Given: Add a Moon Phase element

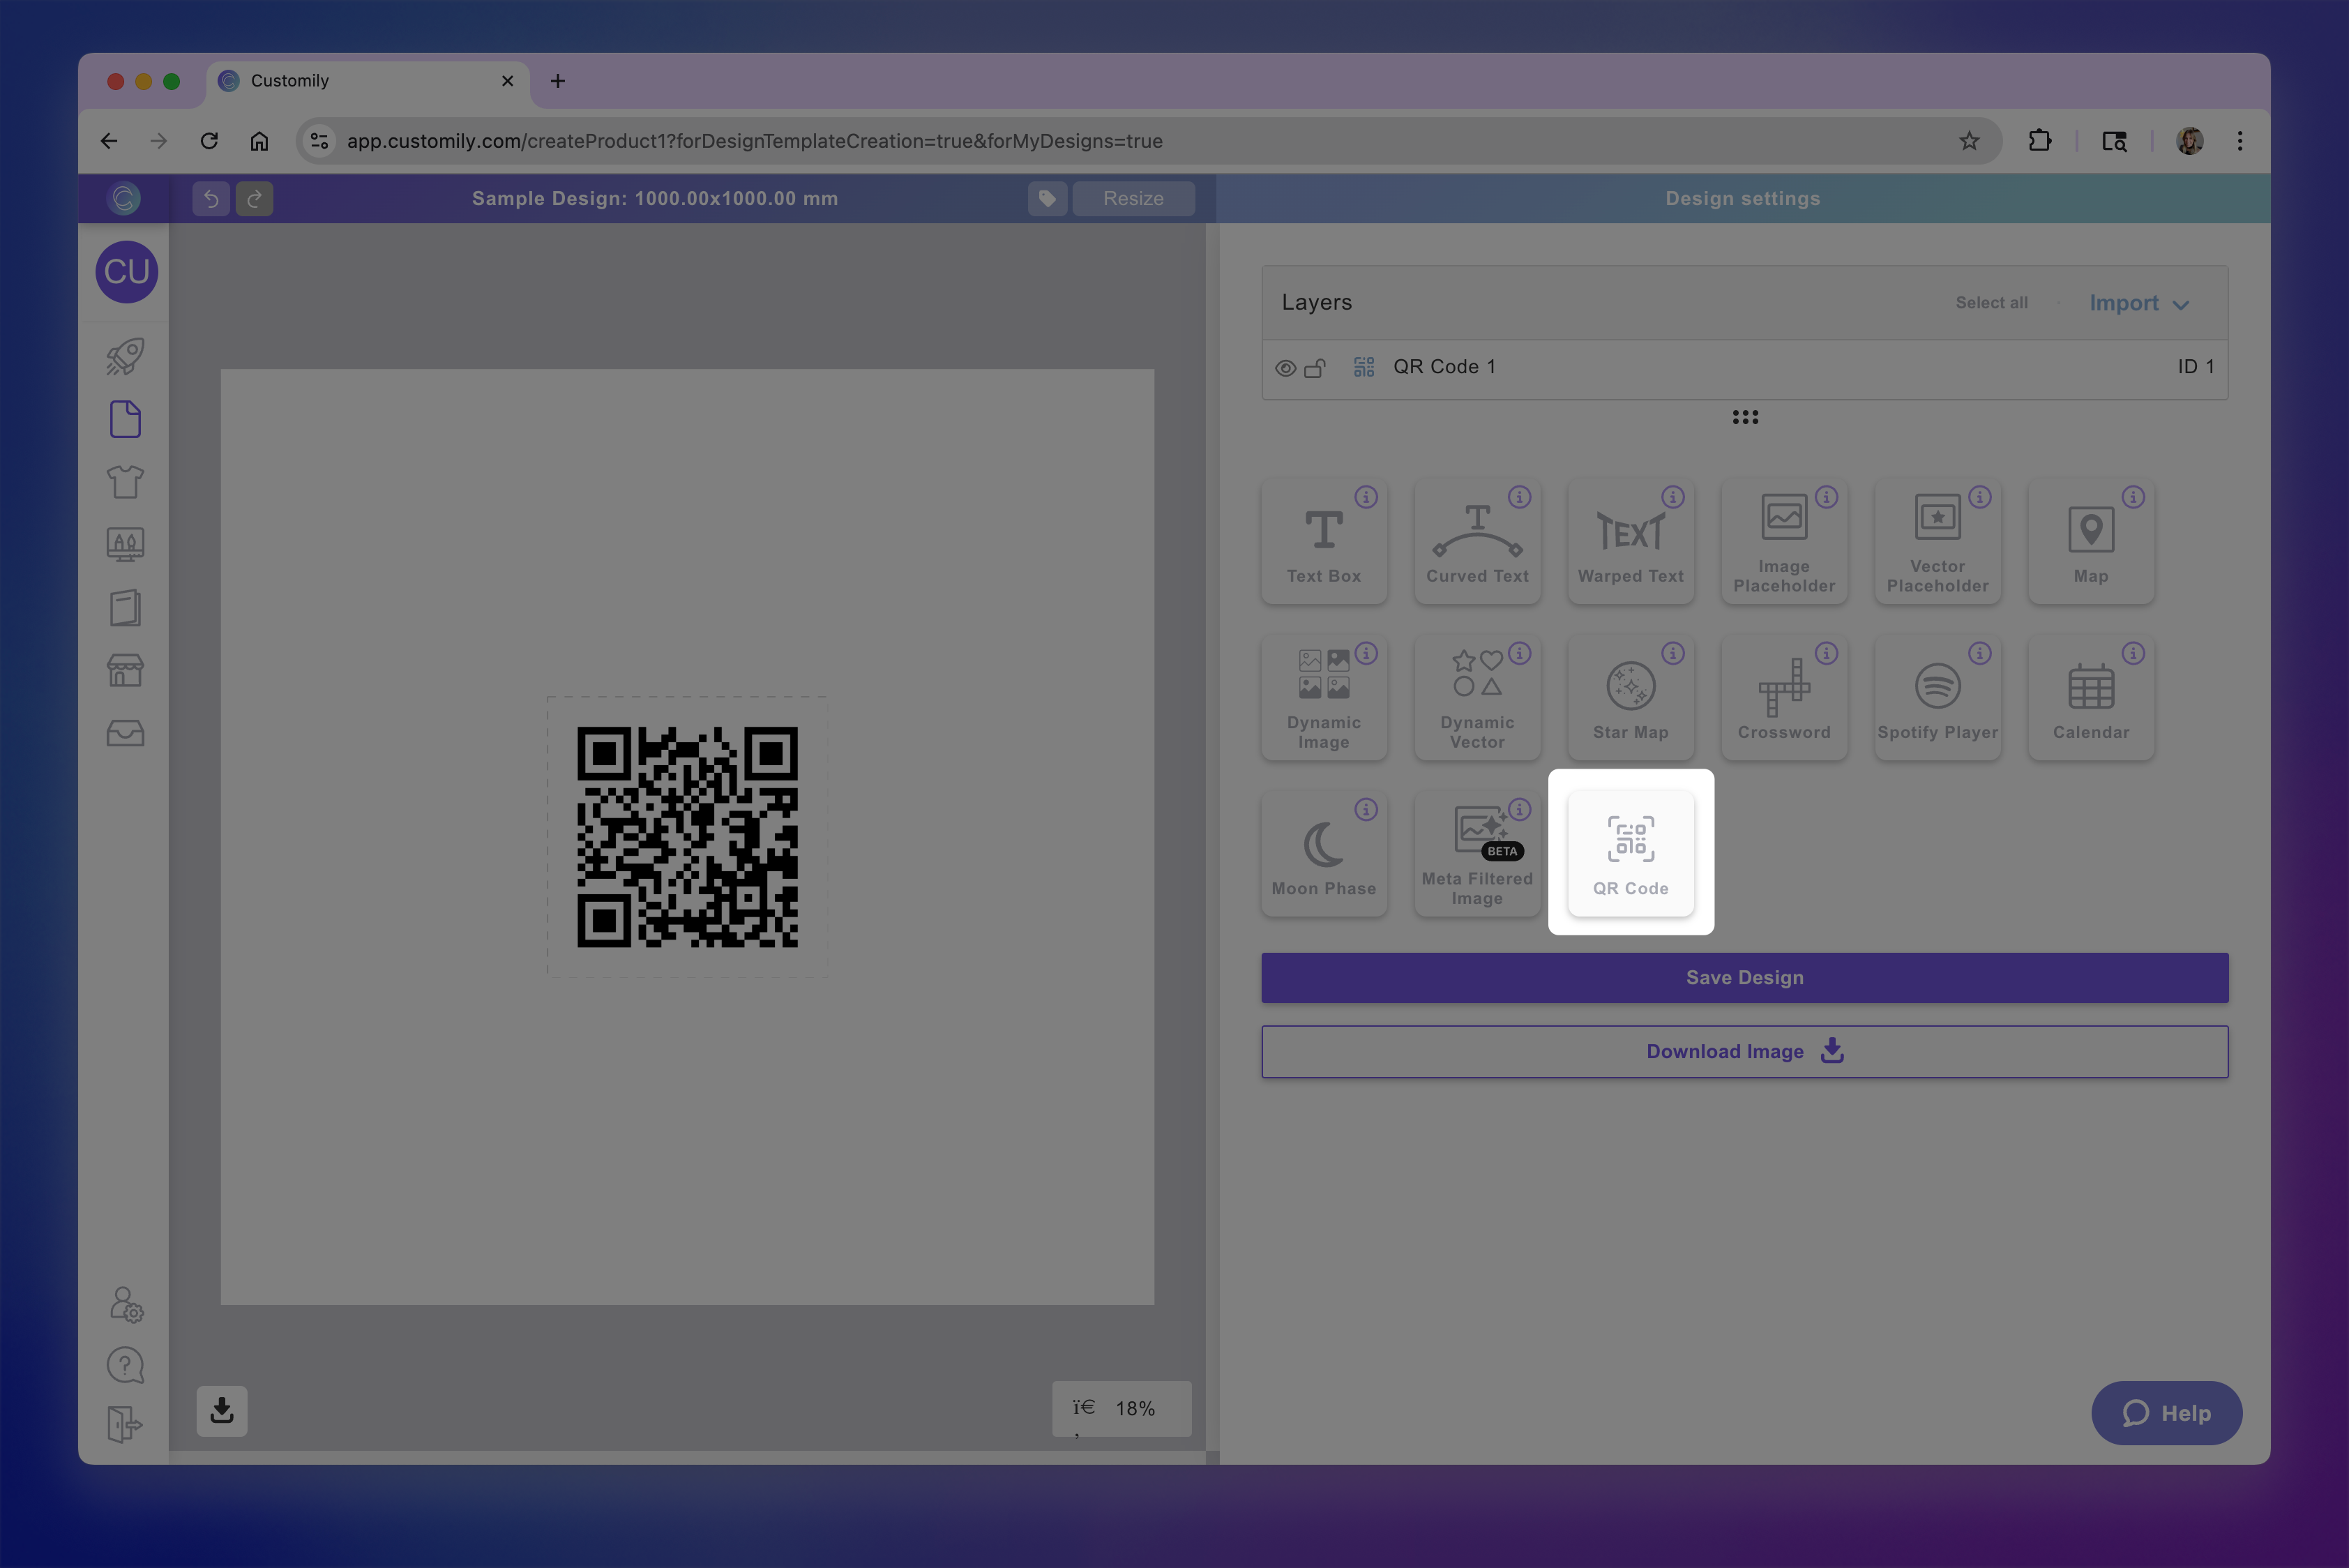Looking at the screenshot, I should [1324, 851].
